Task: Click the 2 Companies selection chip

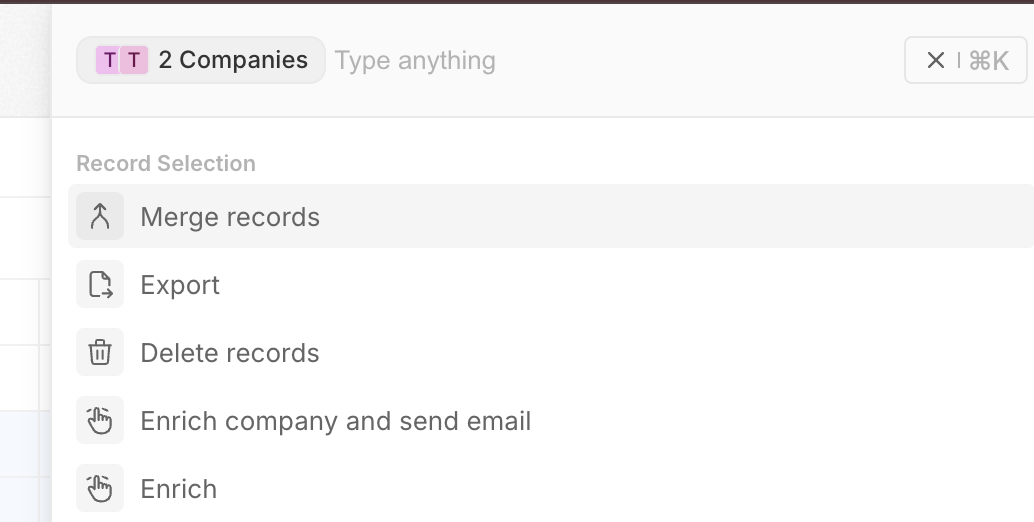Action: pyautogui.click(x=200, y=61)
